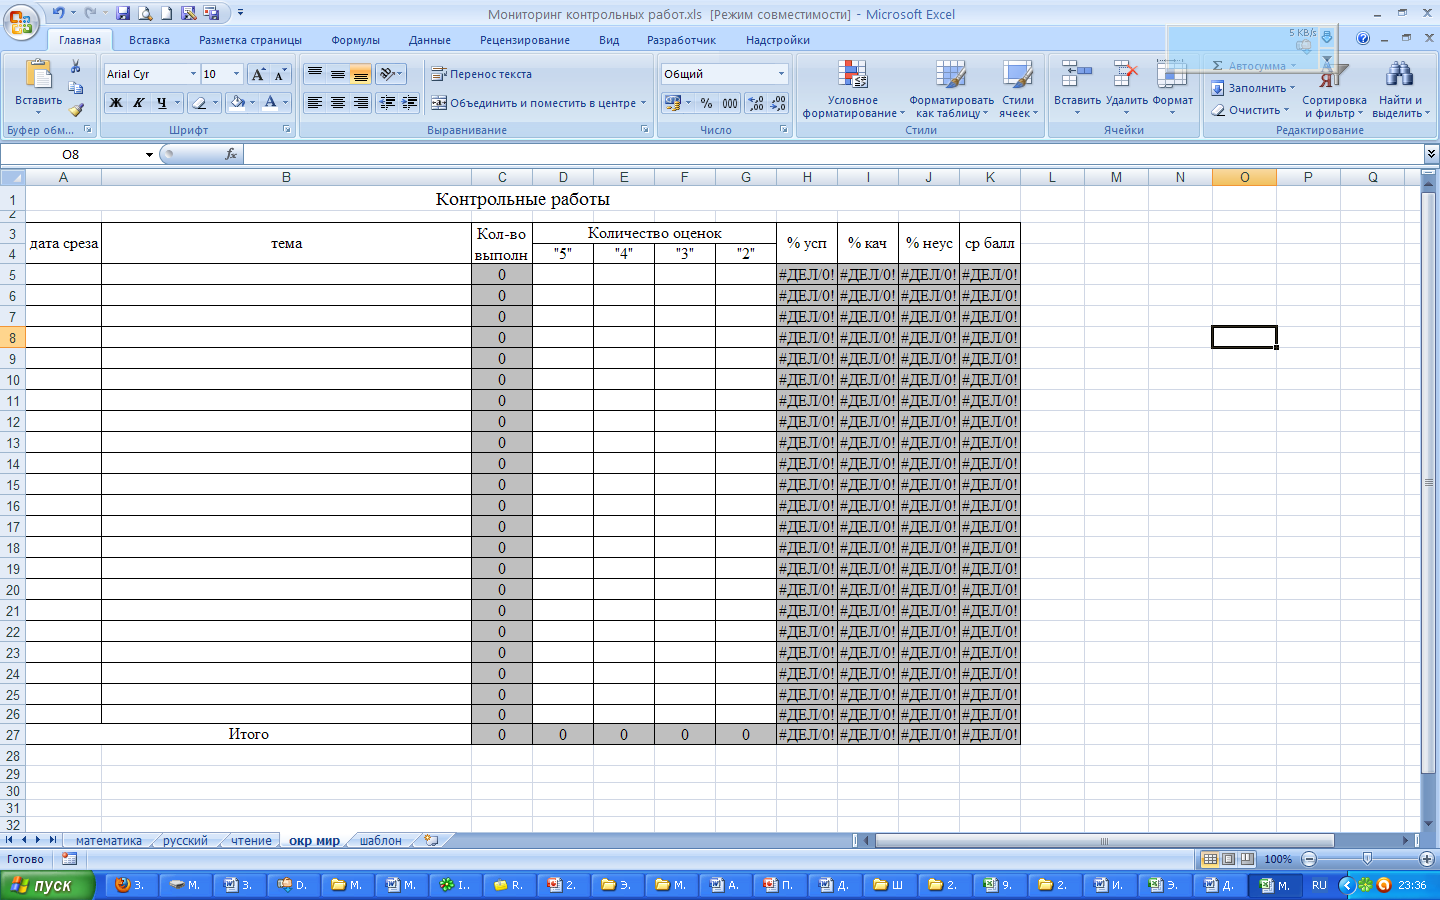
Task: Click the Вставить paste button
Action: tap(38, 87)
